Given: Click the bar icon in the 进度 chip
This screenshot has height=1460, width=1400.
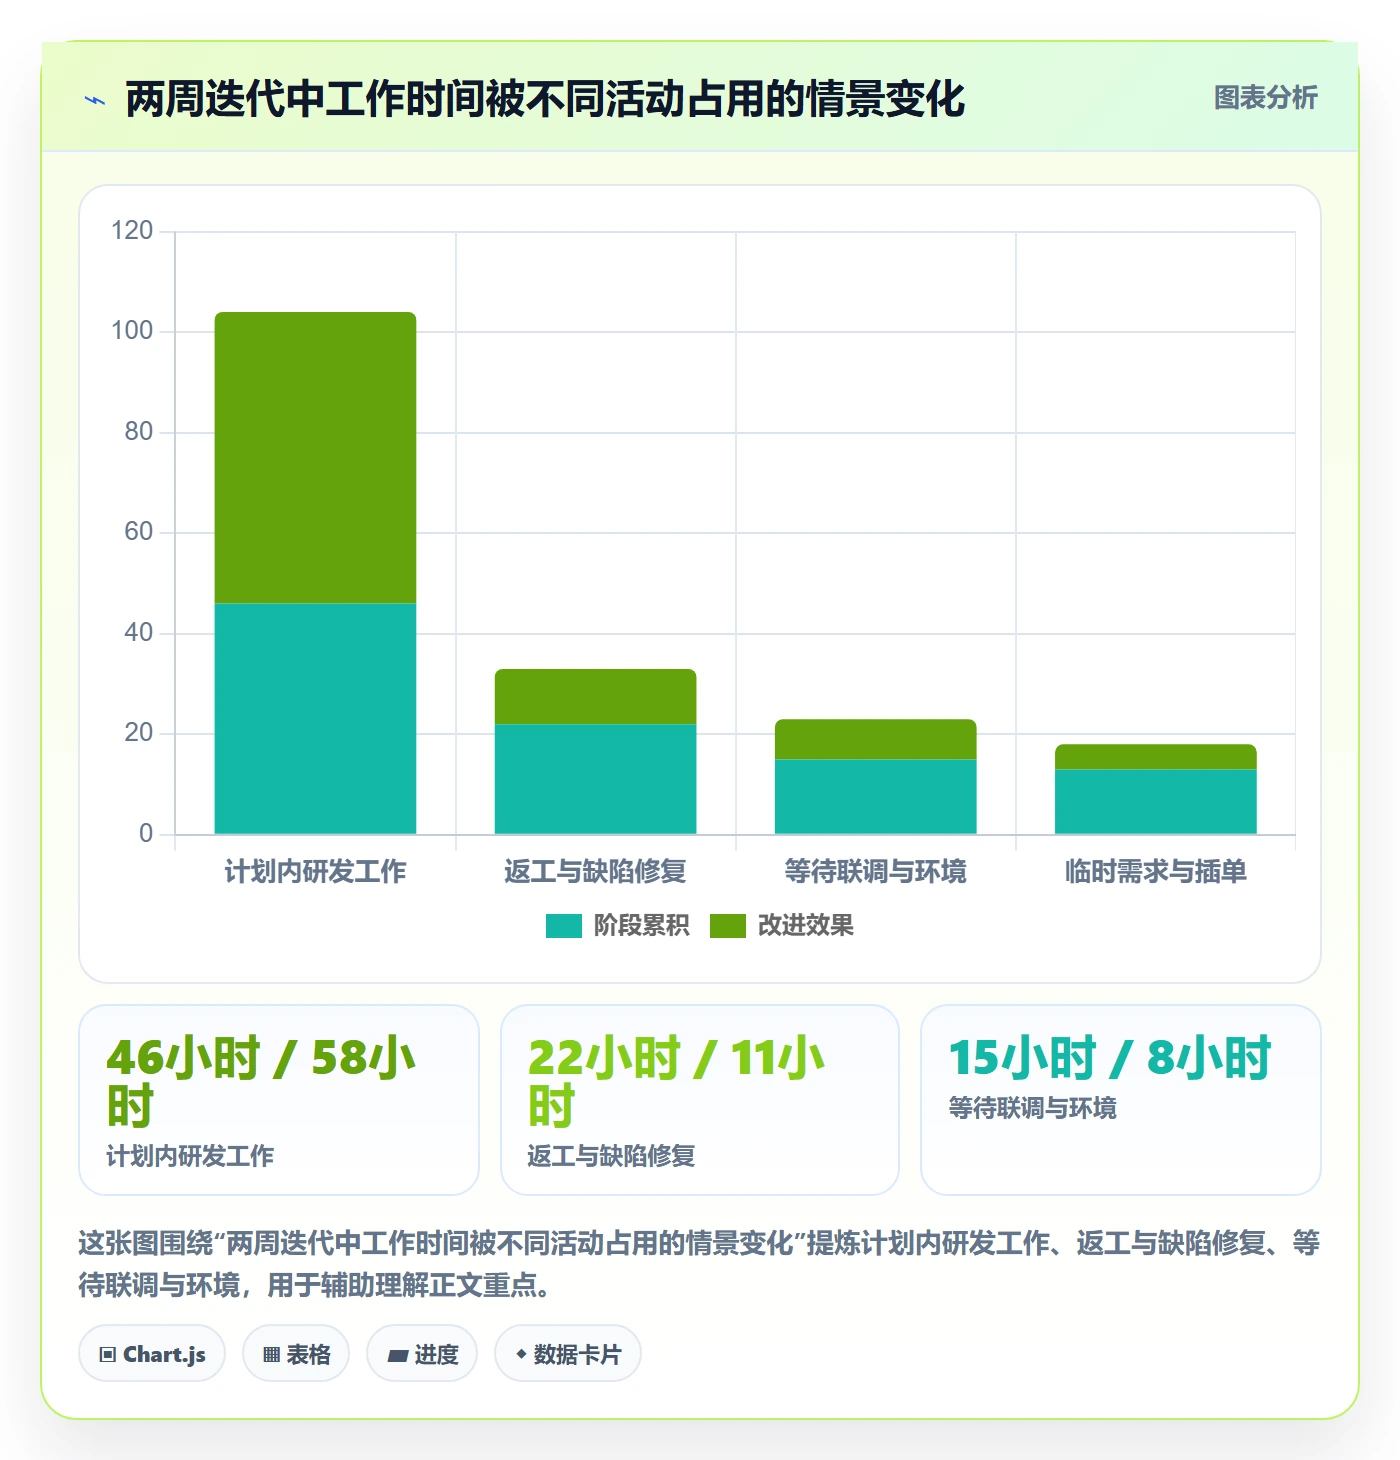Looking at the screenshot, I should (398, 1356).
